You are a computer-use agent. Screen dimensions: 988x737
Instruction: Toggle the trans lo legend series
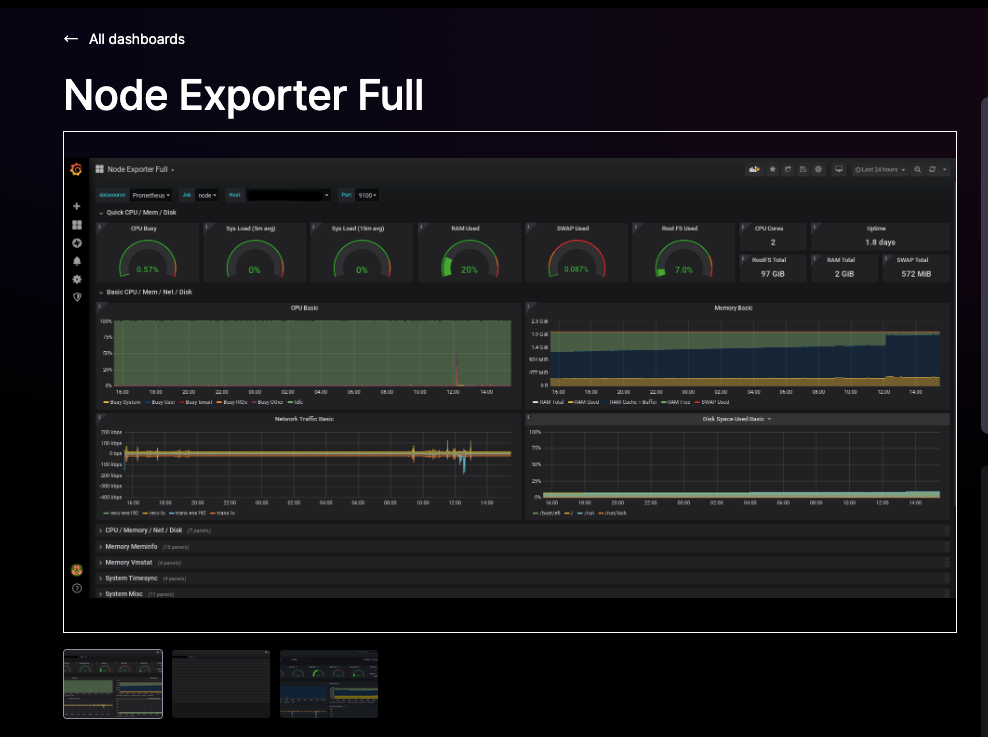tap(222, 513)
